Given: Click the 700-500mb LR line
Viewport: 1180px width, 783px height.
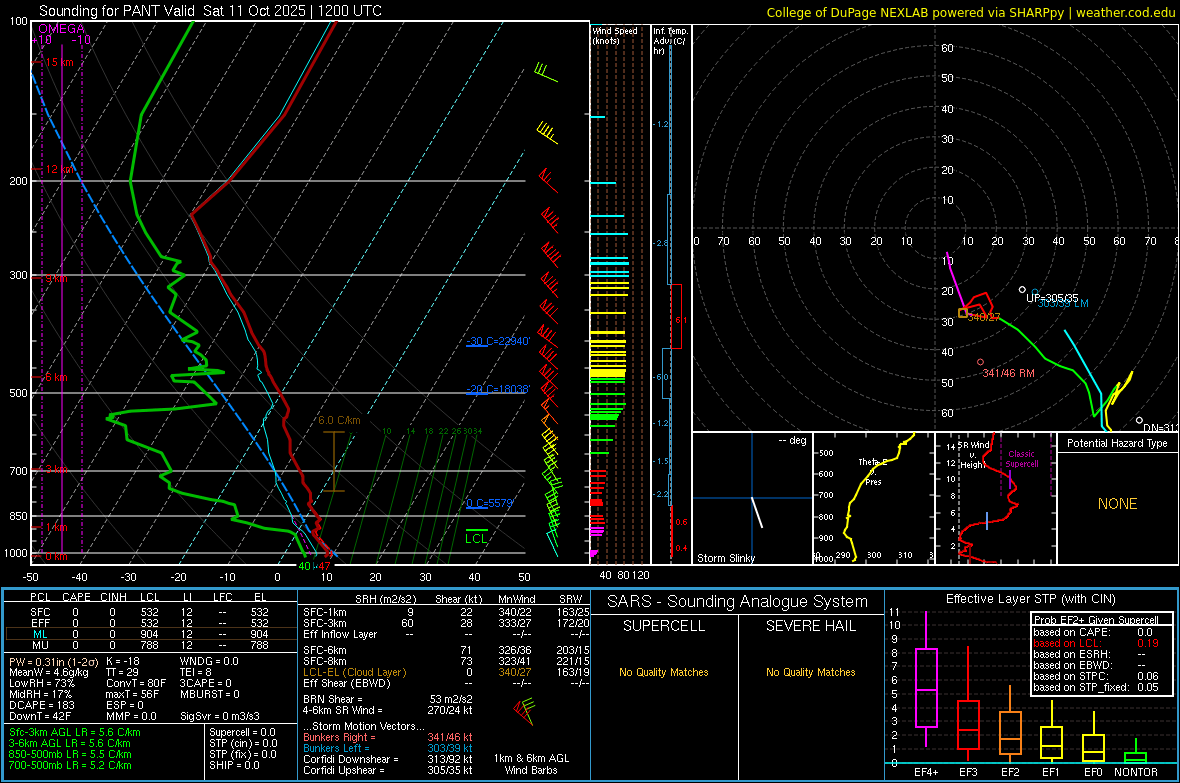Looking at the screenshot, I should 70,765.
